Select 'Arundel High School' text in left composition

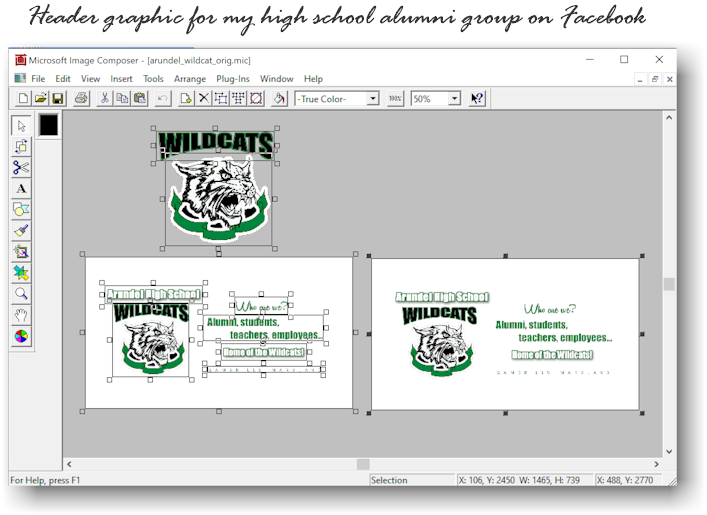click(153, 294)
